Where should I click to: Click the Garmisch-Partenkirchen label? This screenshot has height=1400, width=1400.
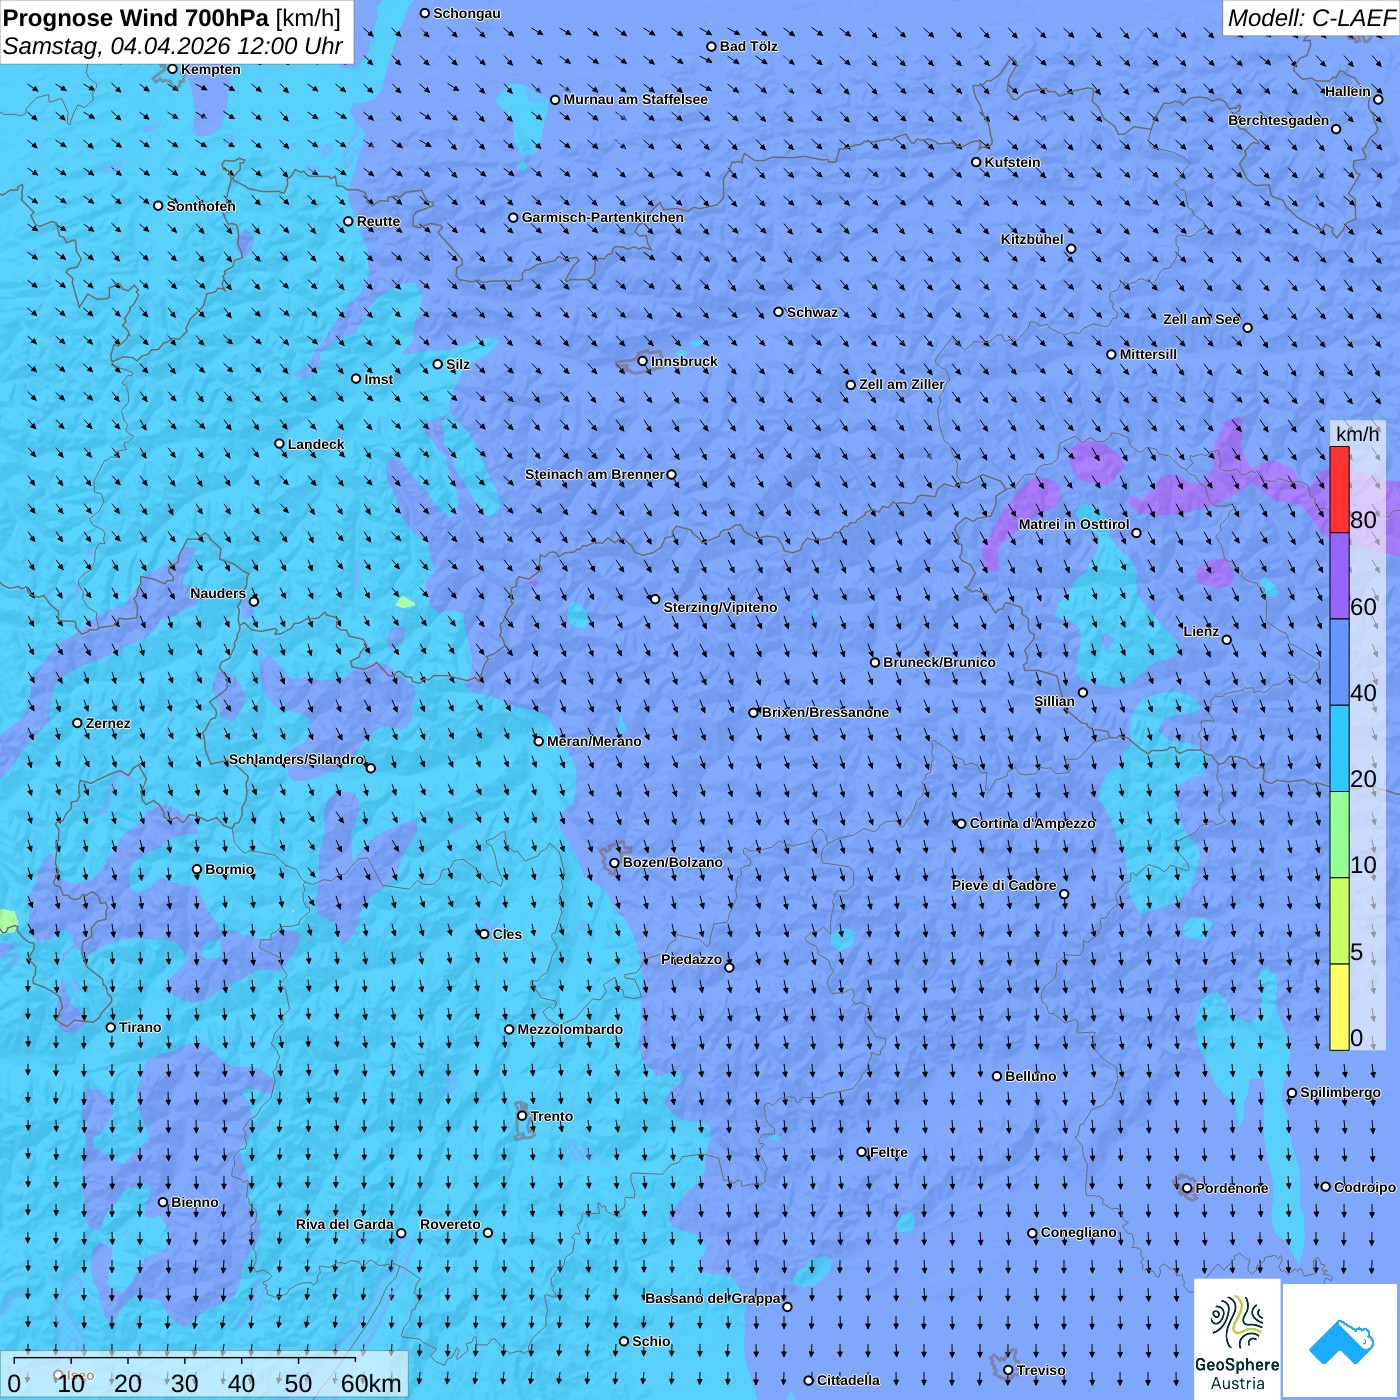[603, 217]
